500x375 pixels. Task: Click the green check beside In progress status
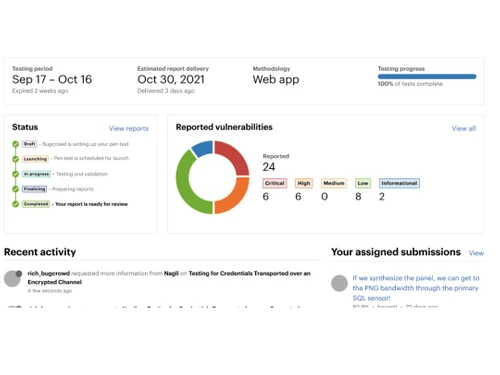15,174
